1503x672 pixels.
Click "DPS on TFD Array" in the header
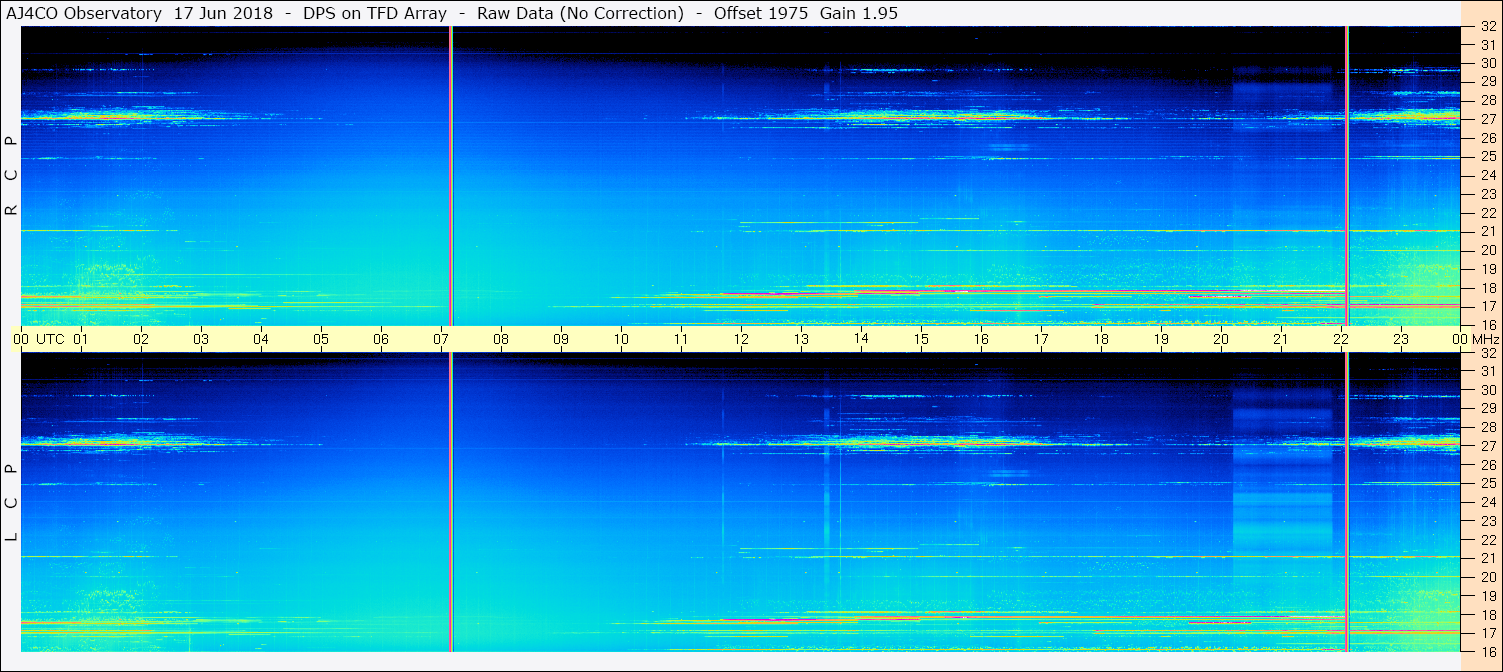point(374,13)
